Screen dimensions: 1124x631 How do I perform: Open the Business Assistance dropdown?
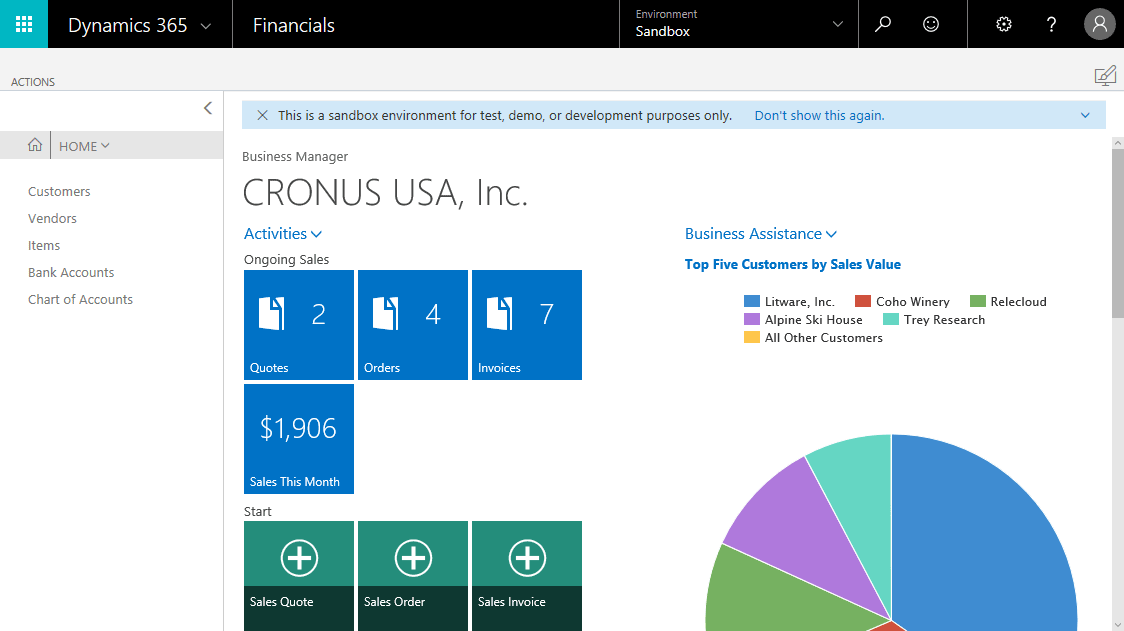(760, 234)
